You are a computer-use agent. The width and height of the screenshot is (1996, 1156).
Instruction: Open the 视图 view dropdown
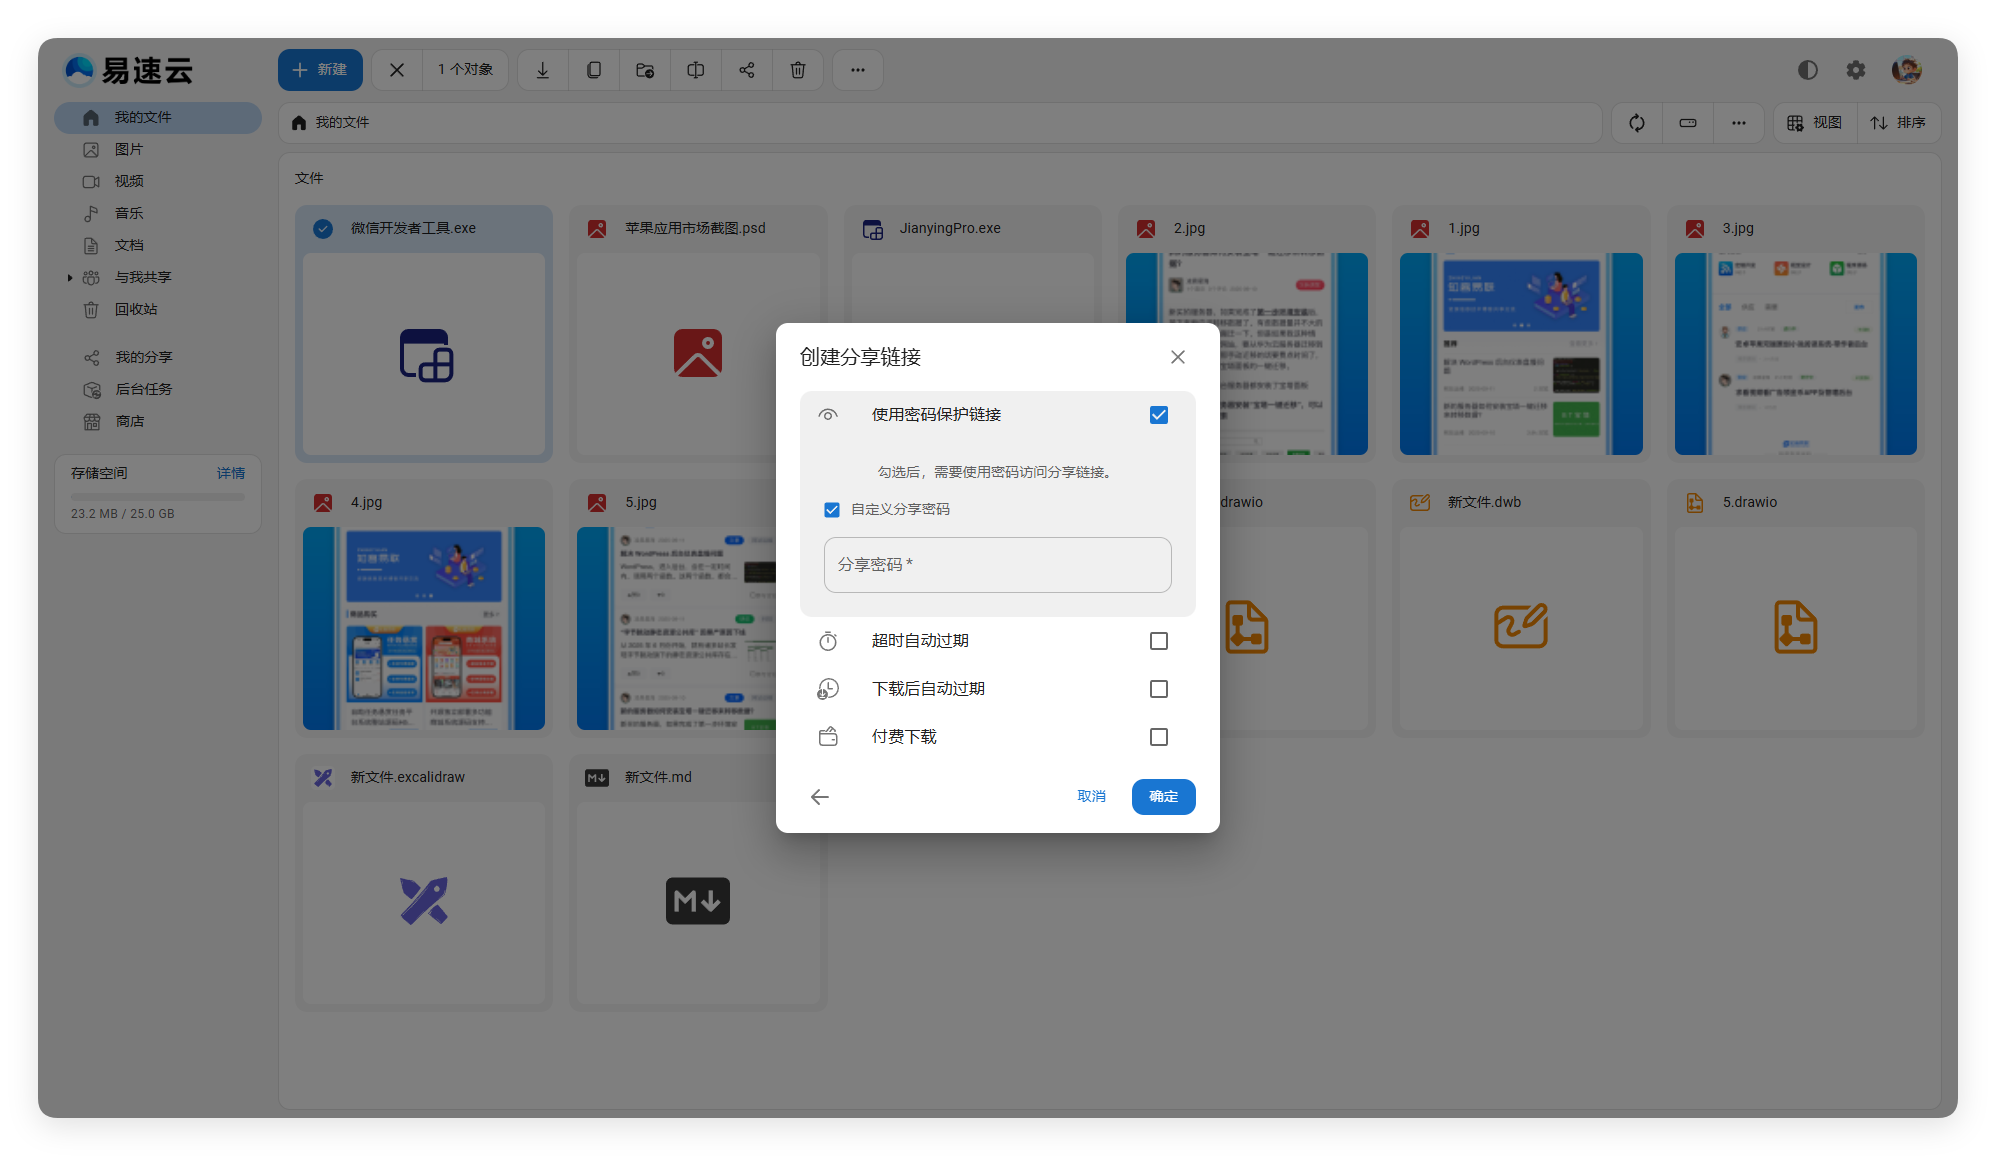(1815, 123)
